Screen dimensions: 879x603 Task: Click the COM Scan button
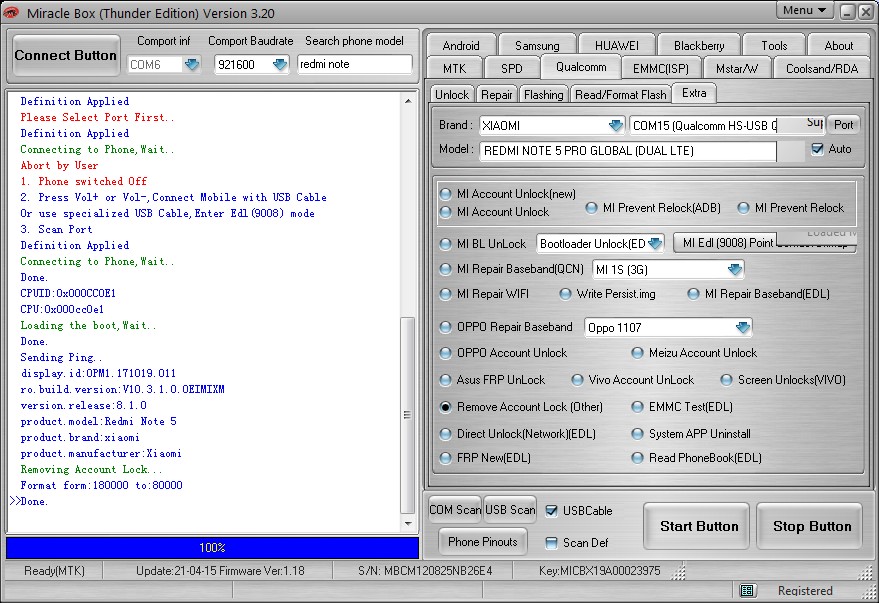coord(455,509)
